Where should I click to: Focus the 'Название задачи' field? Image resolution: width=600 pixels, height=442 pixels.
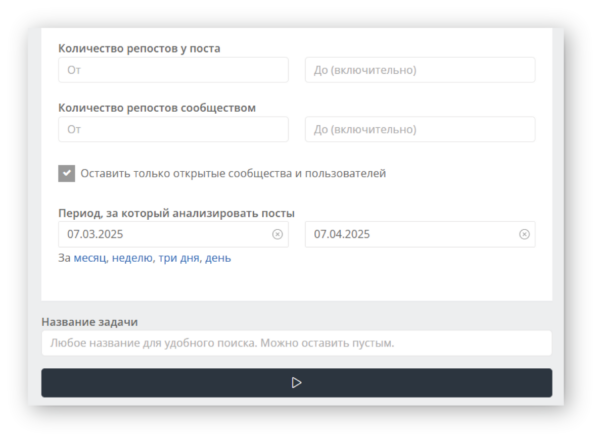(297, 343)
